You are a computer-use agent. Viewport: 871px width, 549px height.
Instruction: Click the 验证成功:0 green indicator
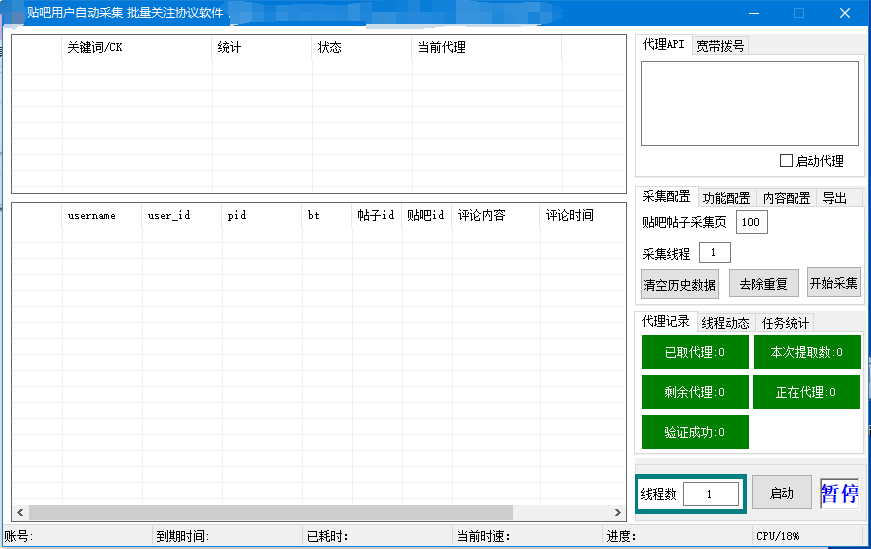click(695, 432)
